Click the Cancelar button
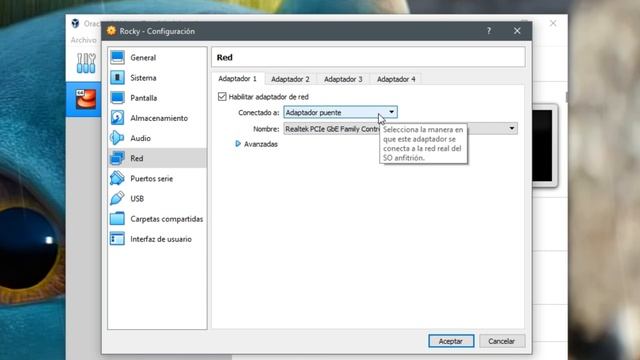Image resolution: width=640 pixels, height=360 pixels. [x=502, y=341]
